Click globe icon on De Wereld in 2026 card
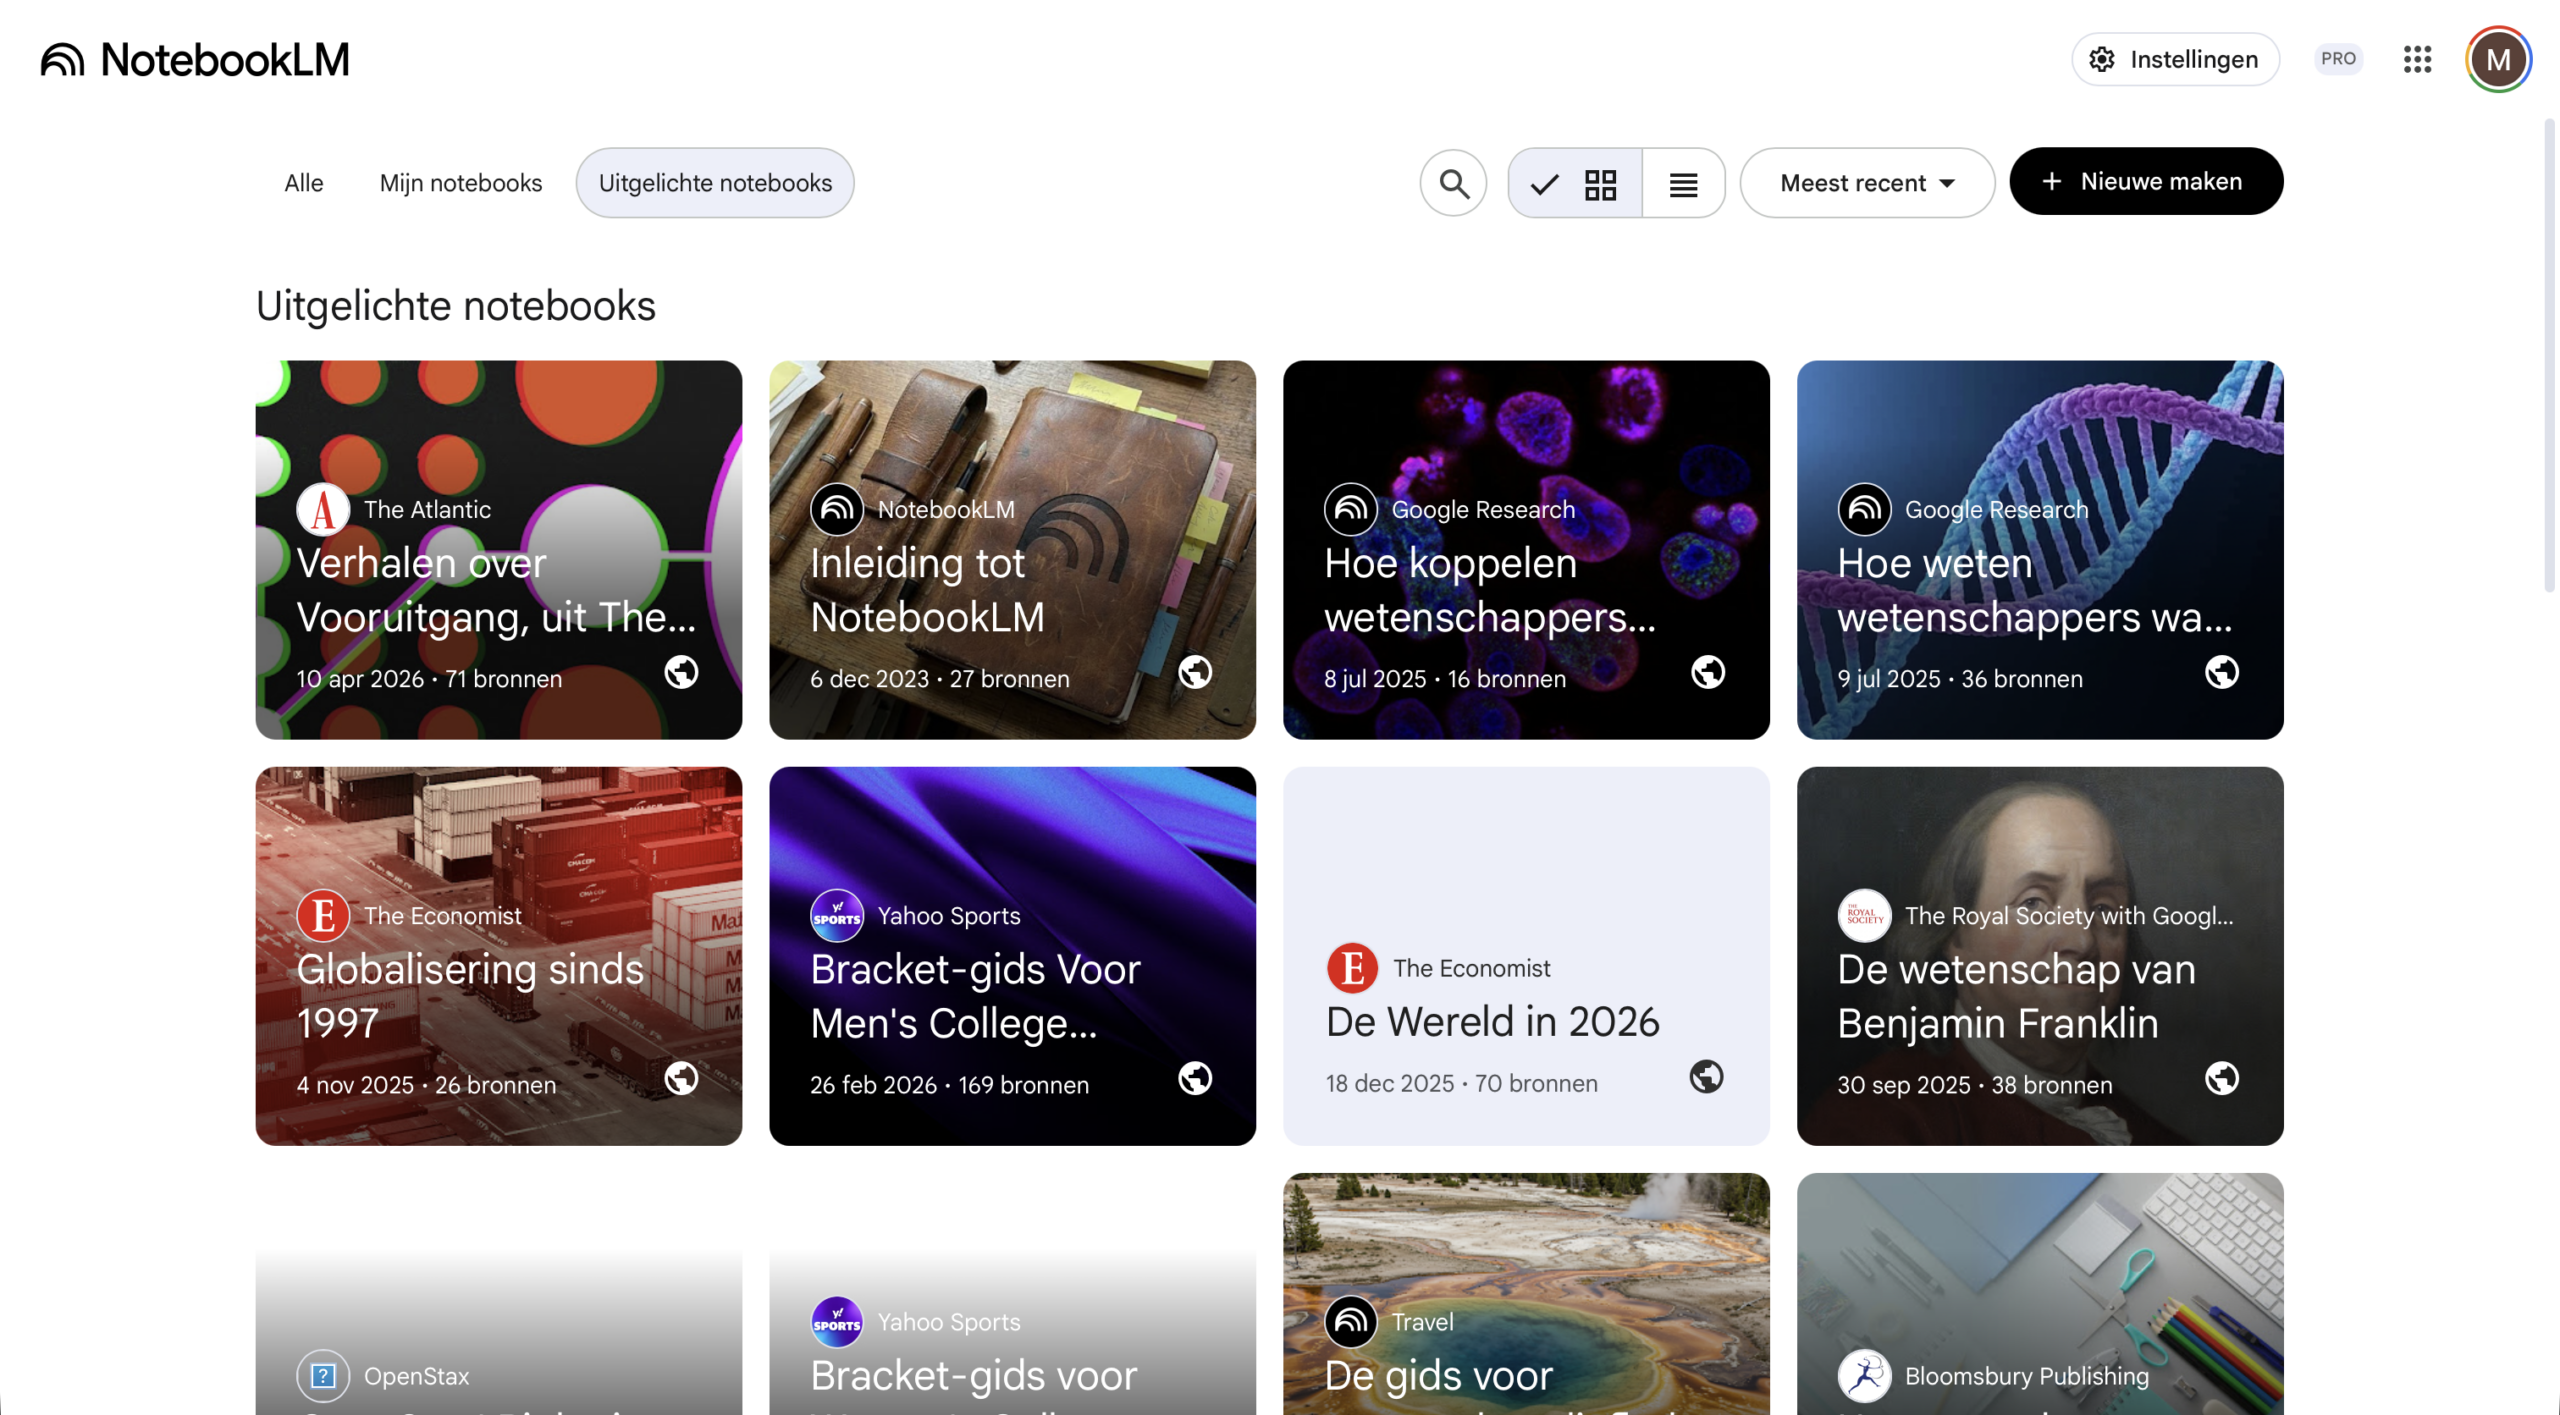The image size is (2560, 1415). point(1706,1077)
